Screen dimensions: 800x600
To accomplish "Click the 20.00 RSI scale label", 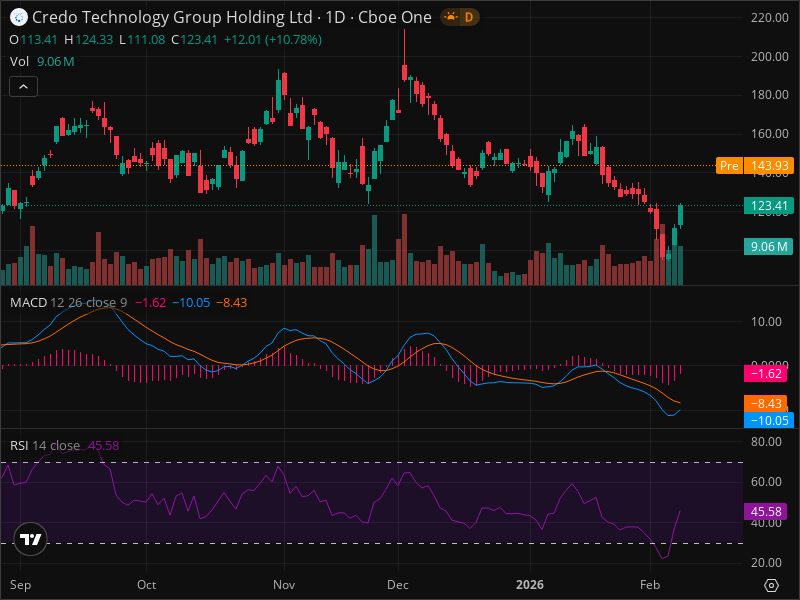I will 766,562.
